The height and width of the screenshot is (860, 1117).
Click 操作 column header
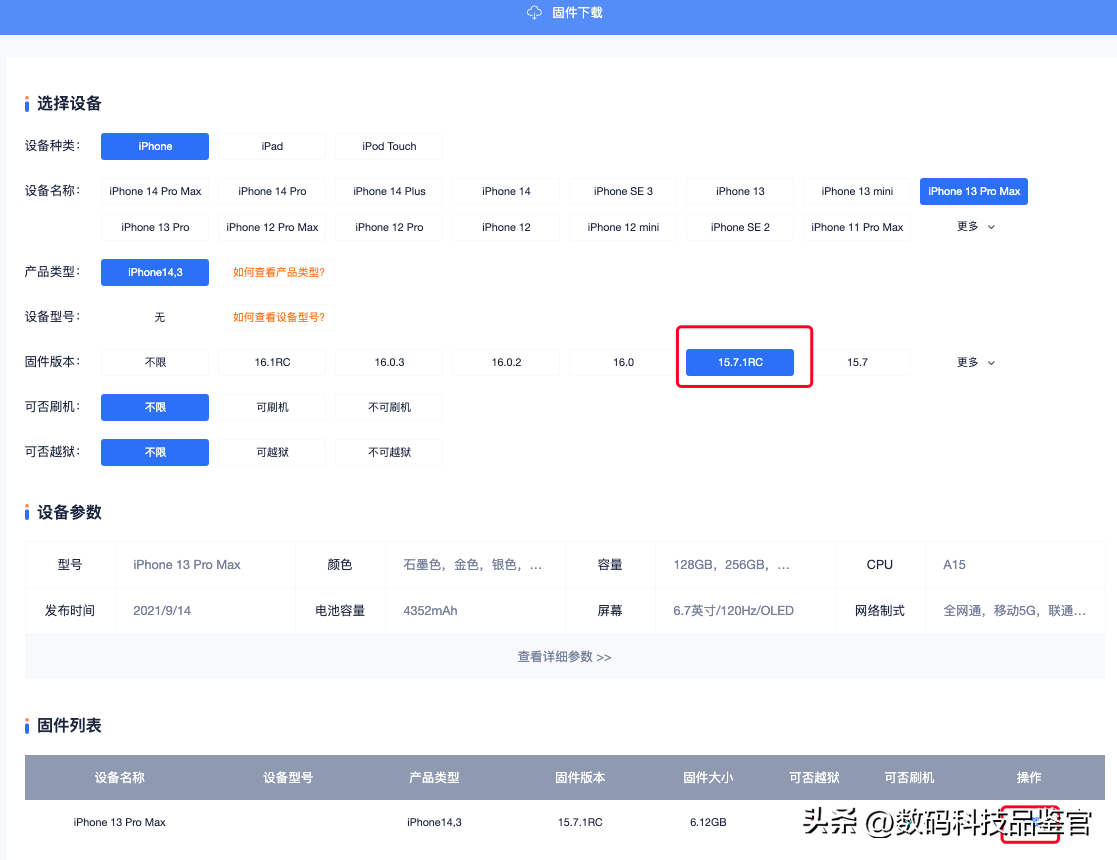click(1029, 777)
